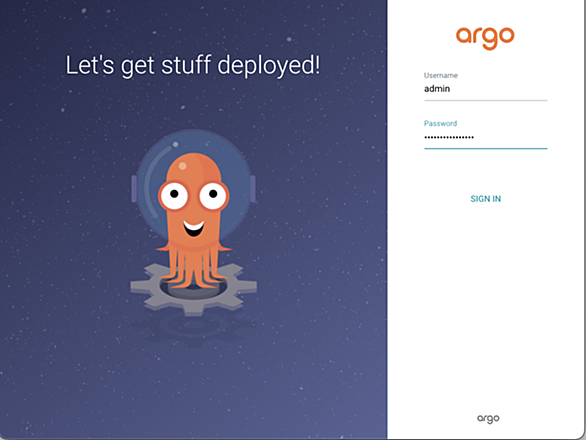Image resolution: width=586 pixels, height=440 pixels.
Task: Click the light spot on octopus head
Action: [182, 166]
